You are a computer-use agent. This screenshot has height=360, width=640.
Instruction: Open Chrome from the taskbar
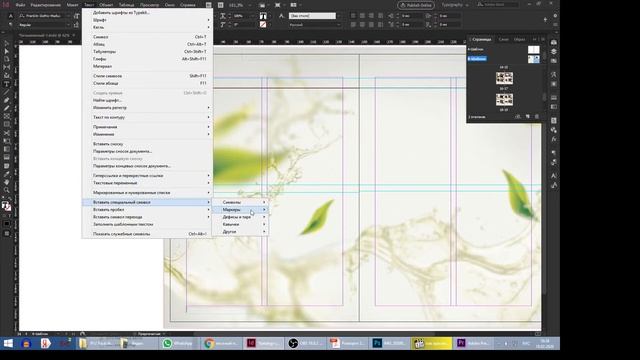pos(221,343)
